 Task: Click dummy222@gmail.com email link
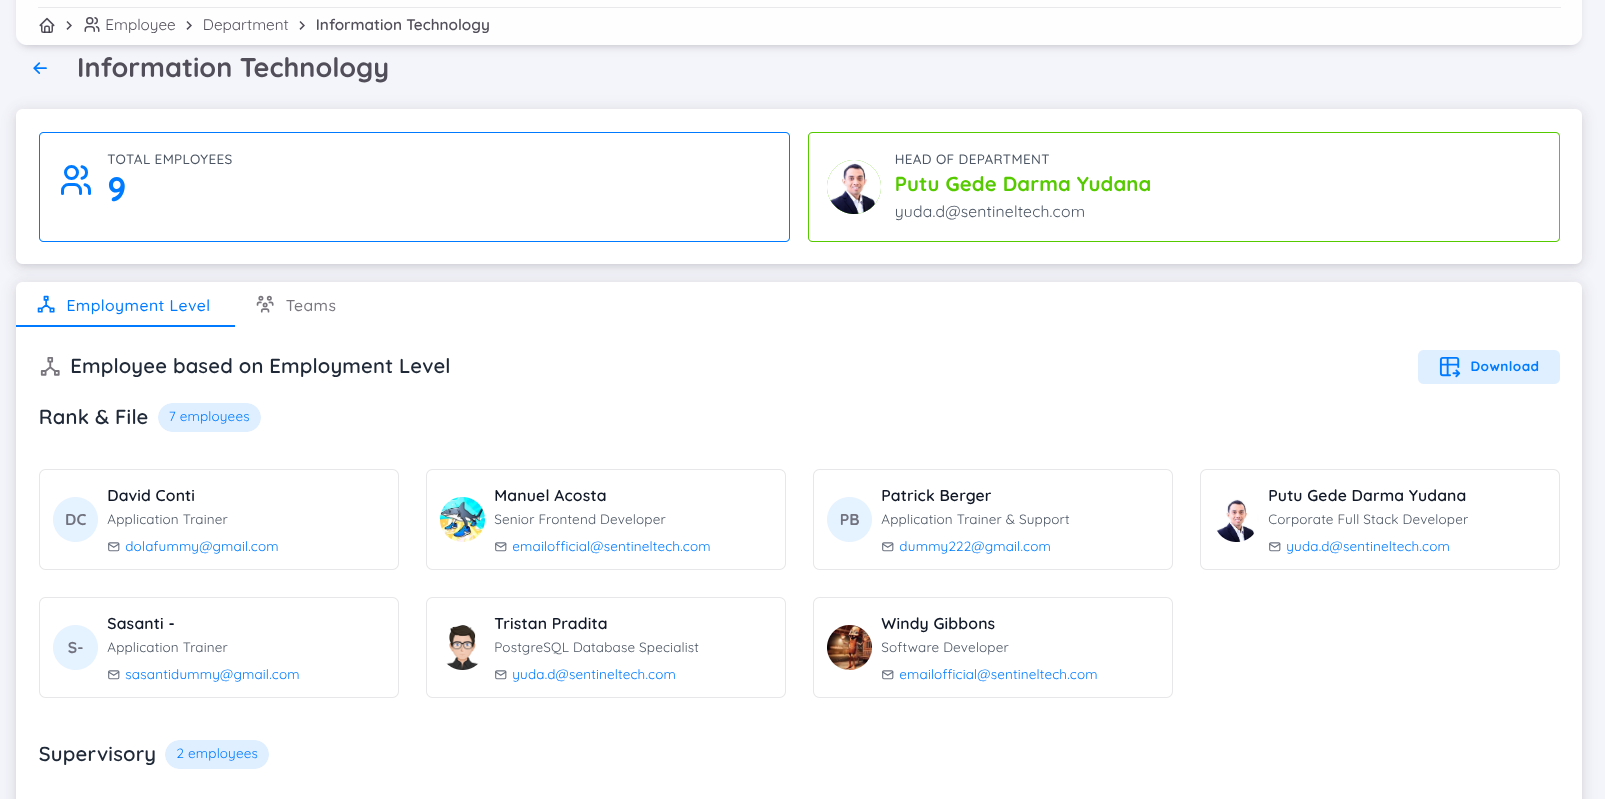tap(975, 547)
